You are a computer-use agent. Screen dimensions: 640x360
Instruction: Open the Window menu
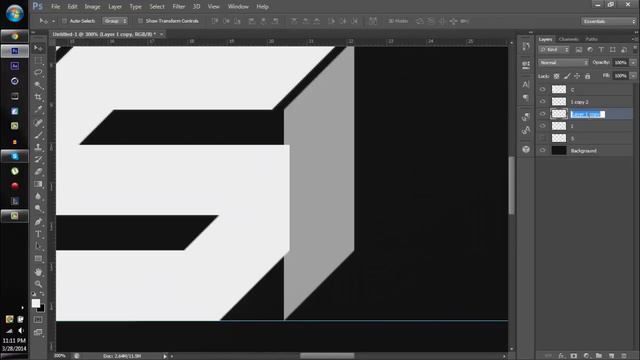pyautogui.click(x=238, y=7)
